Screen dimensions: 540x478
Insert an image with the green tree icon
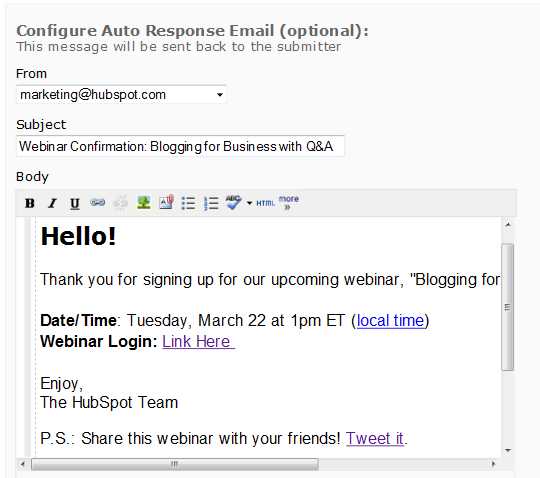tap(144, 202)
